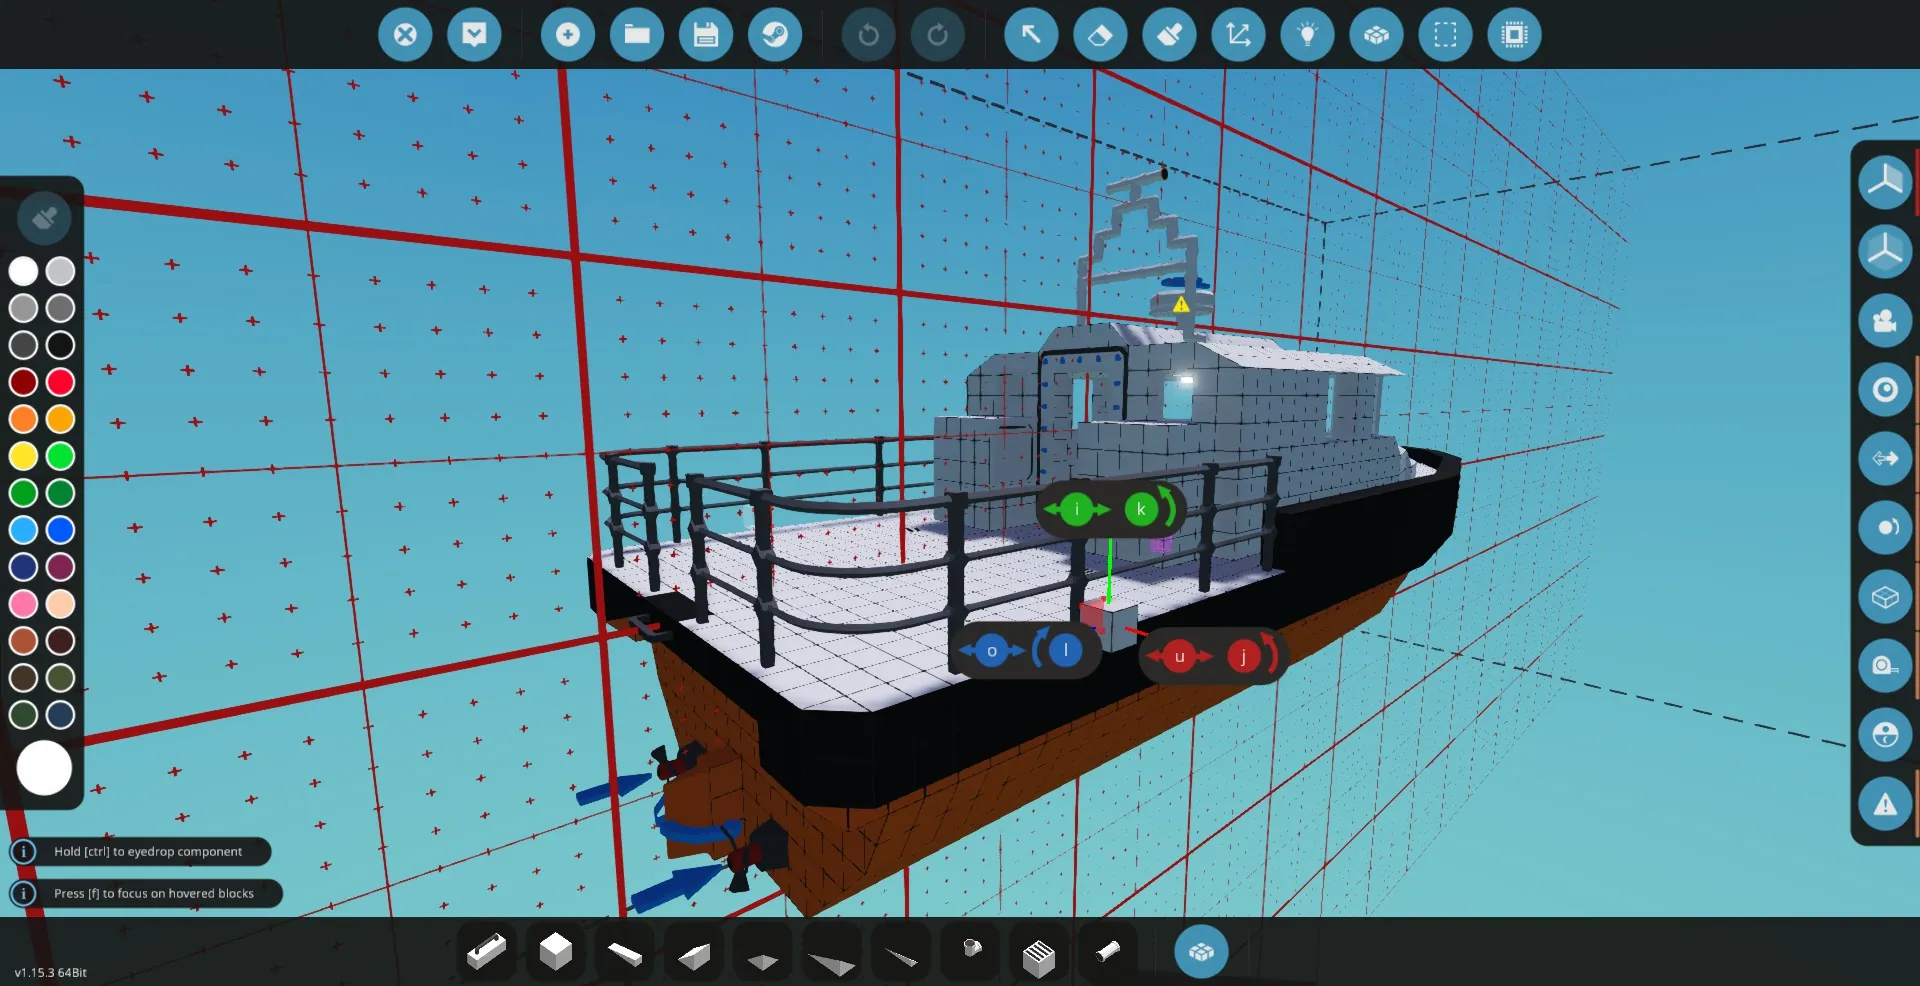Select the dashed-rectangle area selection tool
Viewport: 1920px width, 986px height.
[1445, 35]
